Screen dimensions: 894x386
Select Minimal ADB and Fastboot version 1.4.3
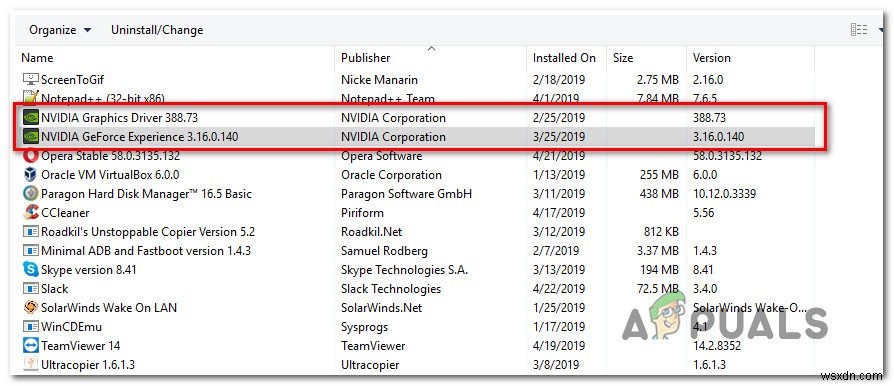pos(146,251)
